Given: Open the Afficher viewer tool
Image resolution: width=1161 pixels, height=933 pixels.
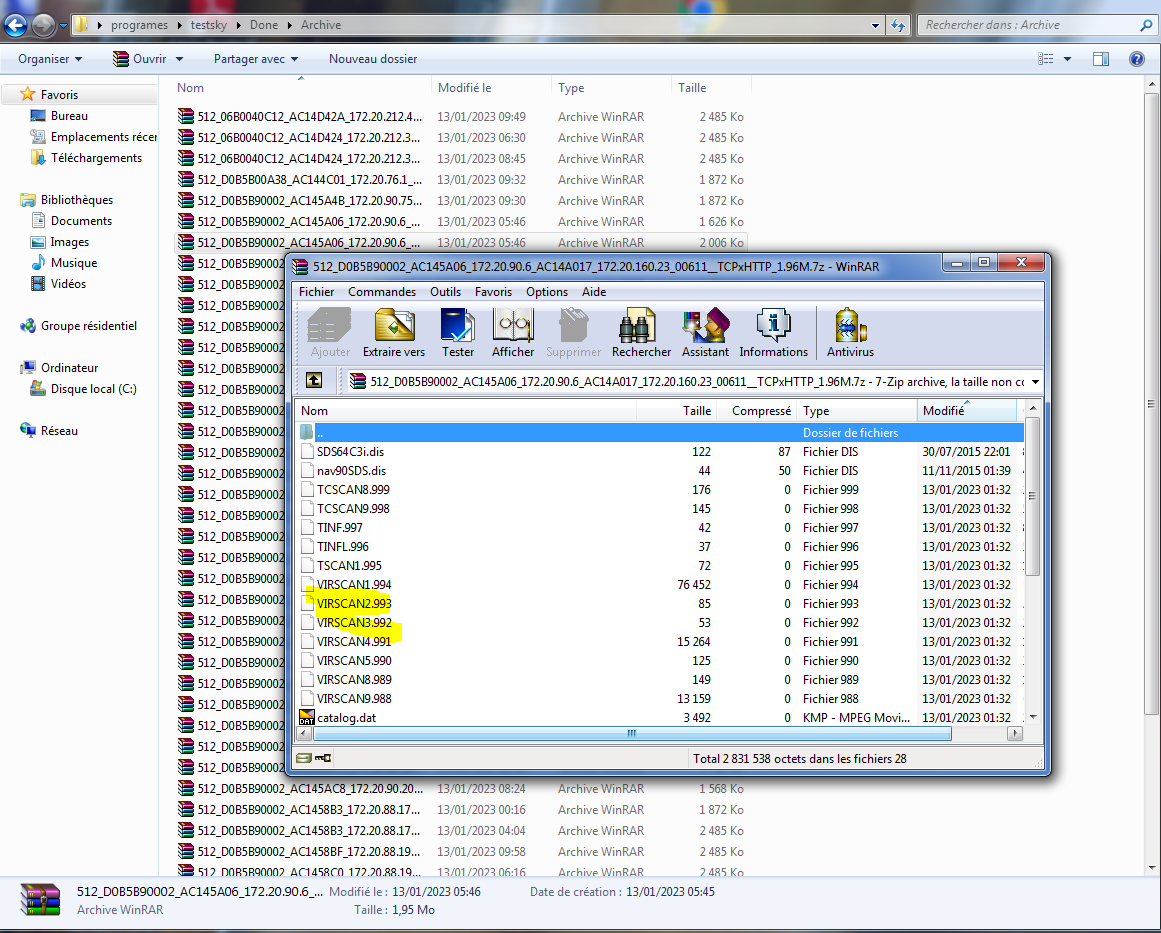Looking at the screenshot, I should [x=513, y=331].
